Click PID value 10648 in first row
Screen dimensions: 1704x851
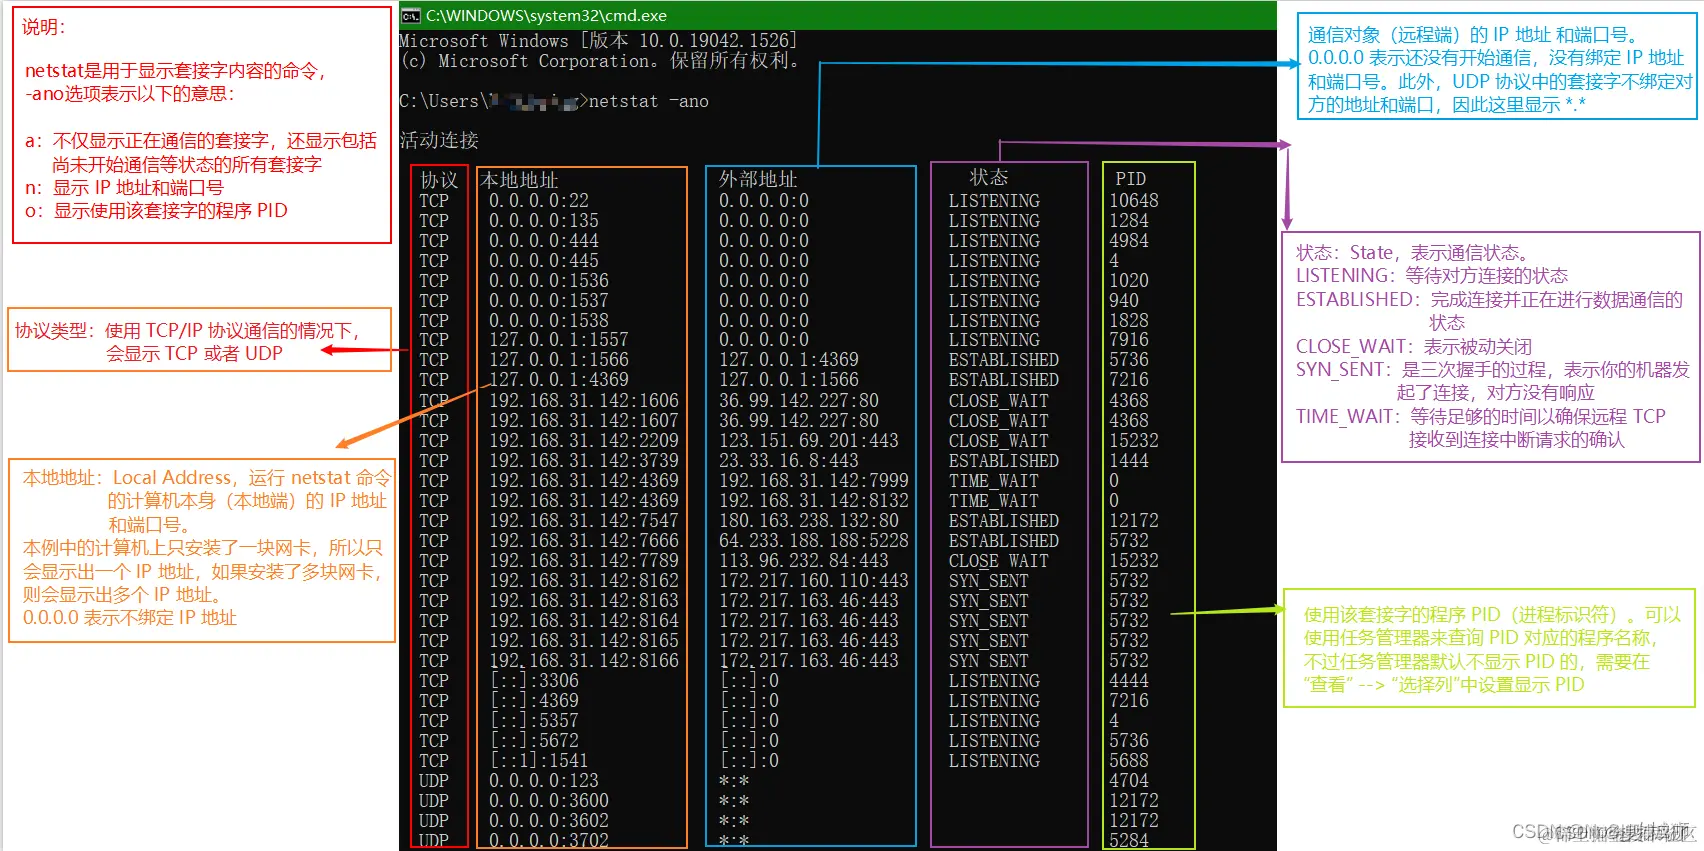[x=1134, y=200]
